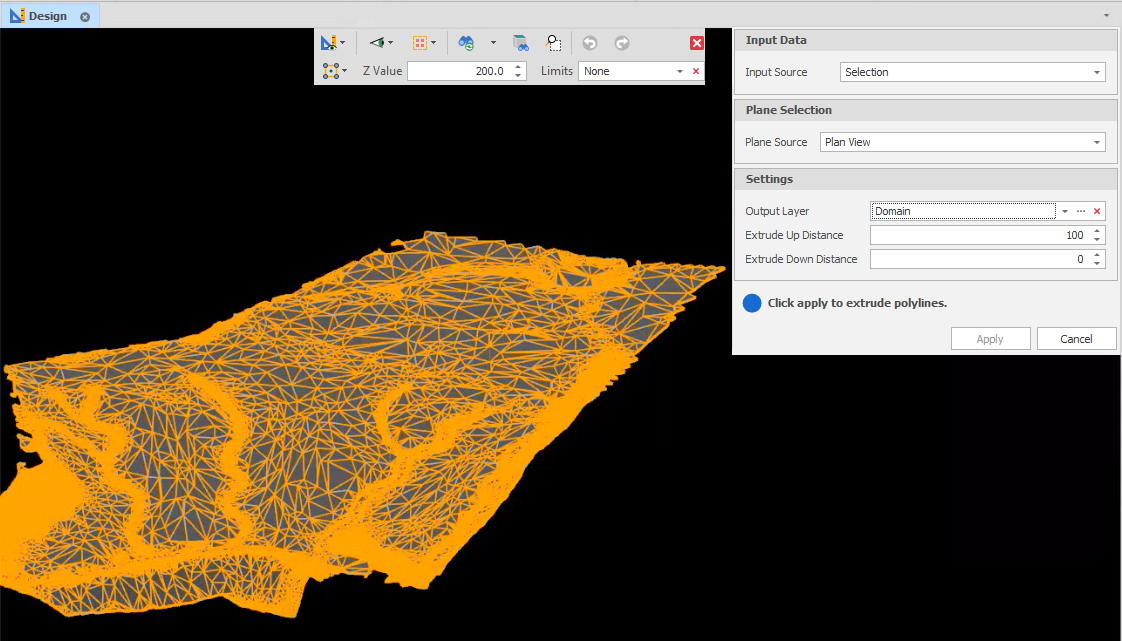
Task: Click the Apply button
Action: [990, 339]
